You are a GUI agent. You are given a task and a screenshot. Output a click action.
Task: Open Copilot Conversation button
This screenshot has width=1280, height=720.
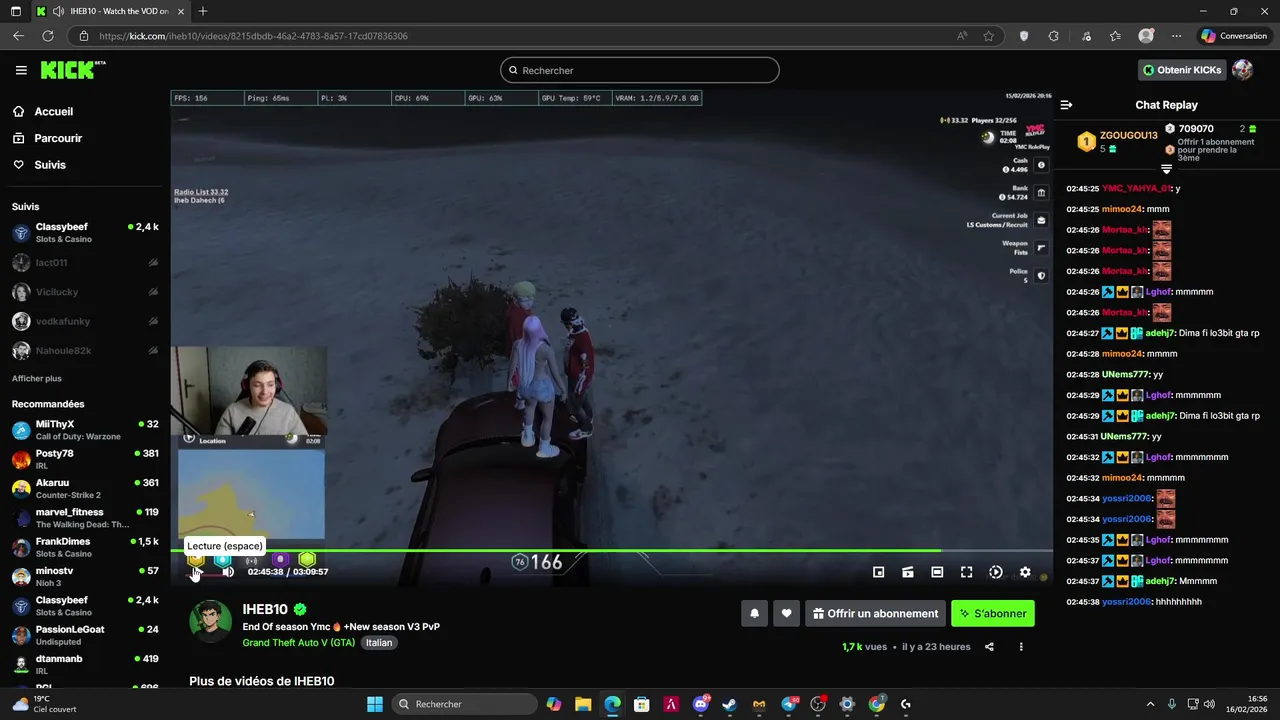coord(1234,36)
